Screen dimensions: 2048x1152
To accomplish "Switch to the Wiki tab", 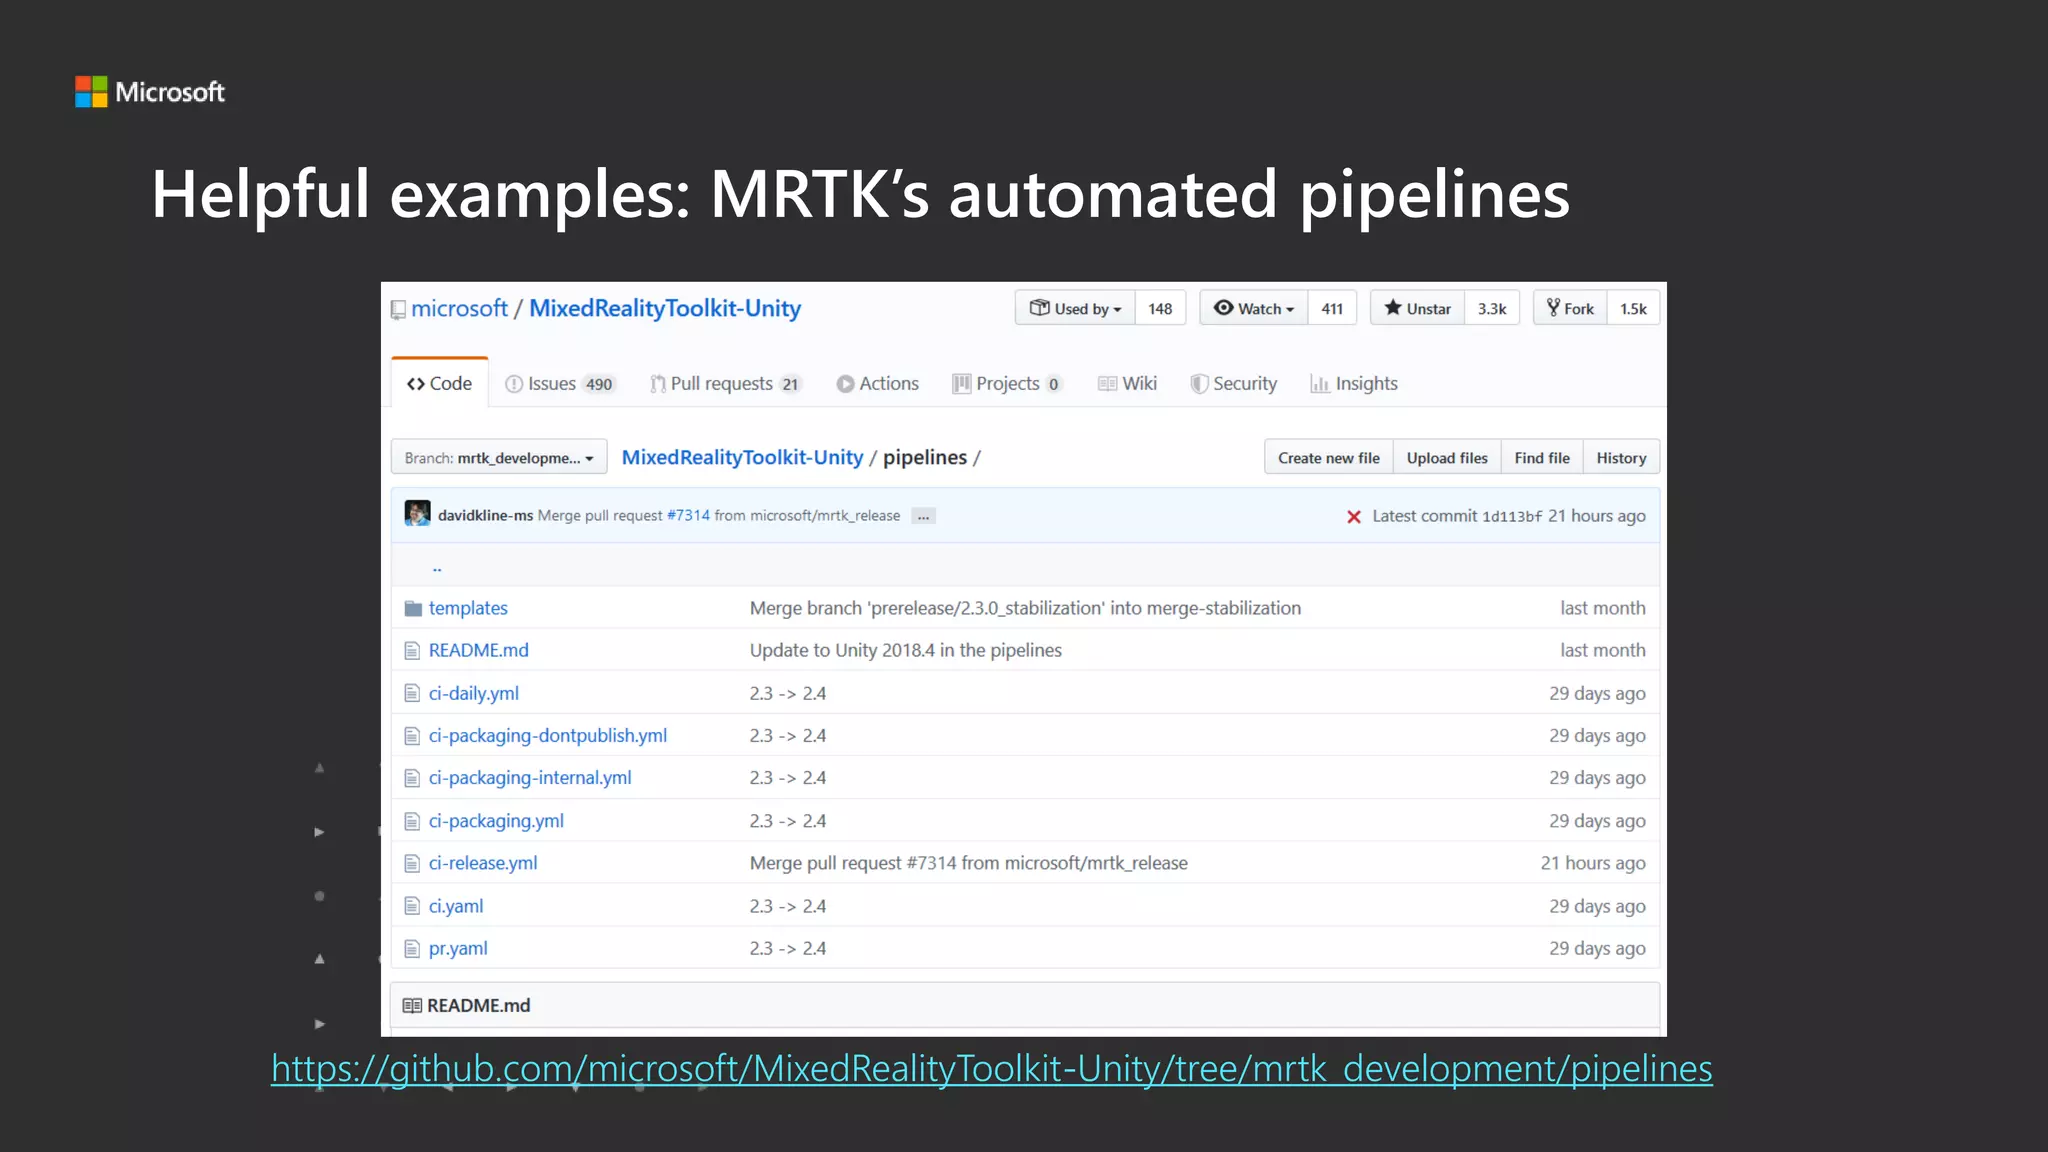I will tap(1127, 384).
